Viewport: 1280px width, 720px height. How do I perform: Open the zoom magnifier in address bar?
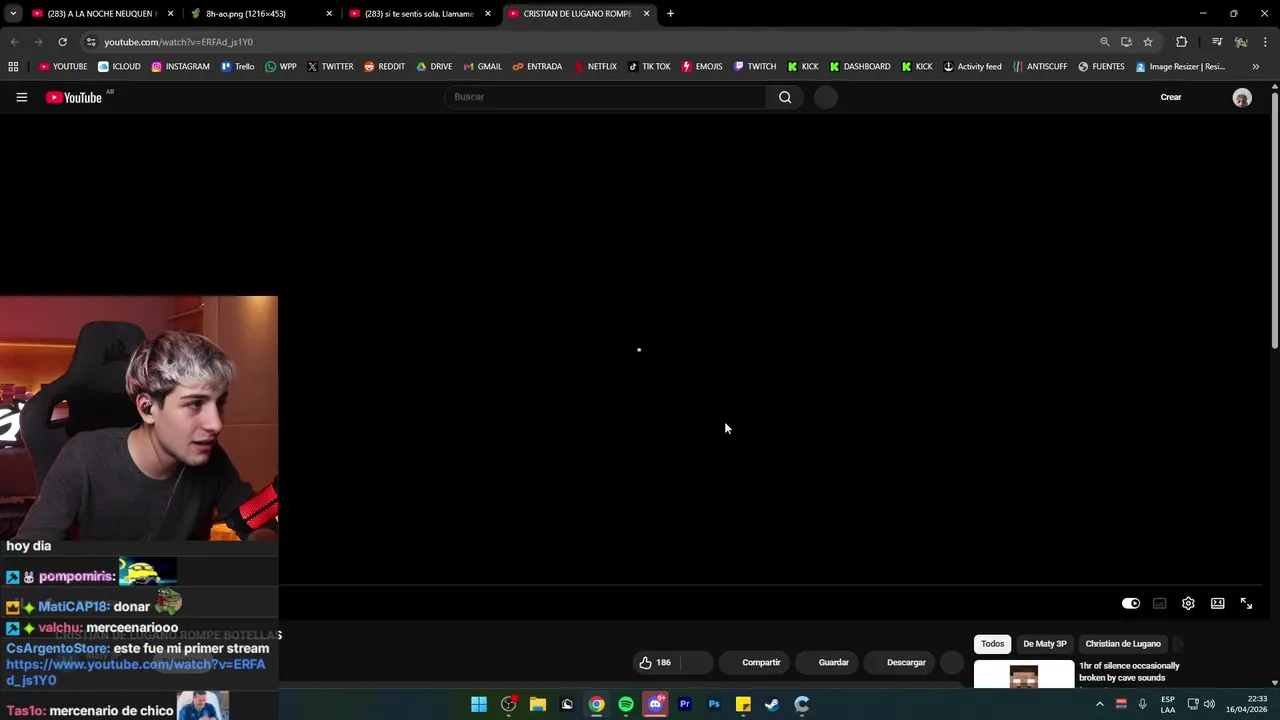pos(1104,42)
